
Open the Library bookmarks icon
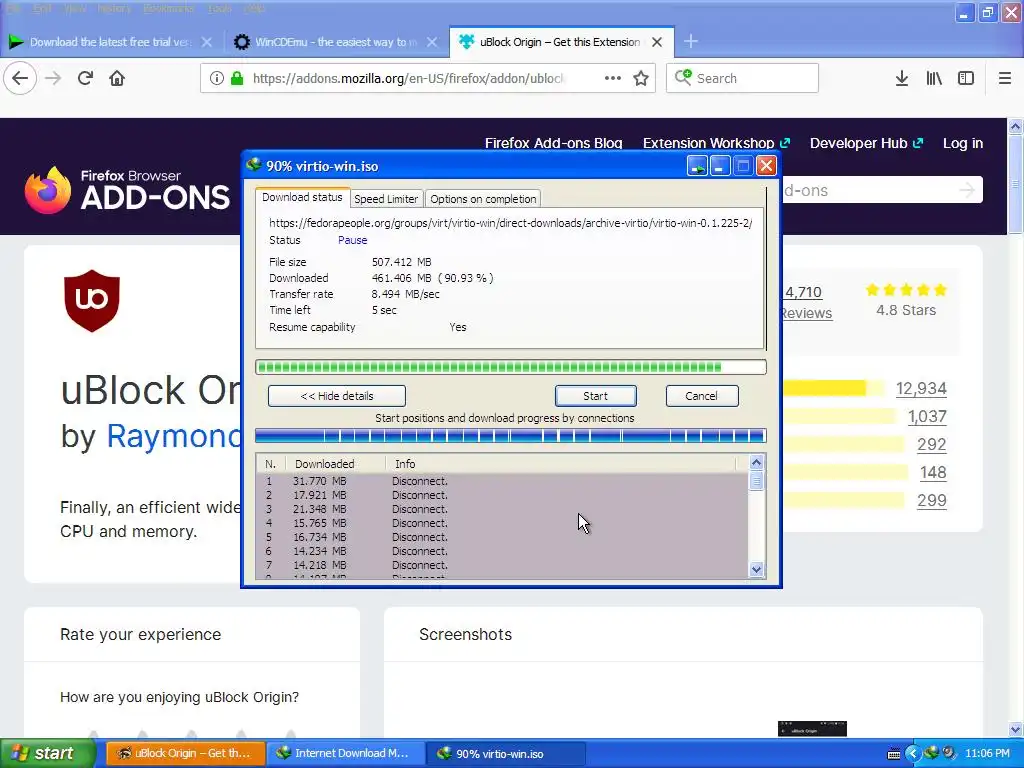pyautogui.click(x=934, y=78)
